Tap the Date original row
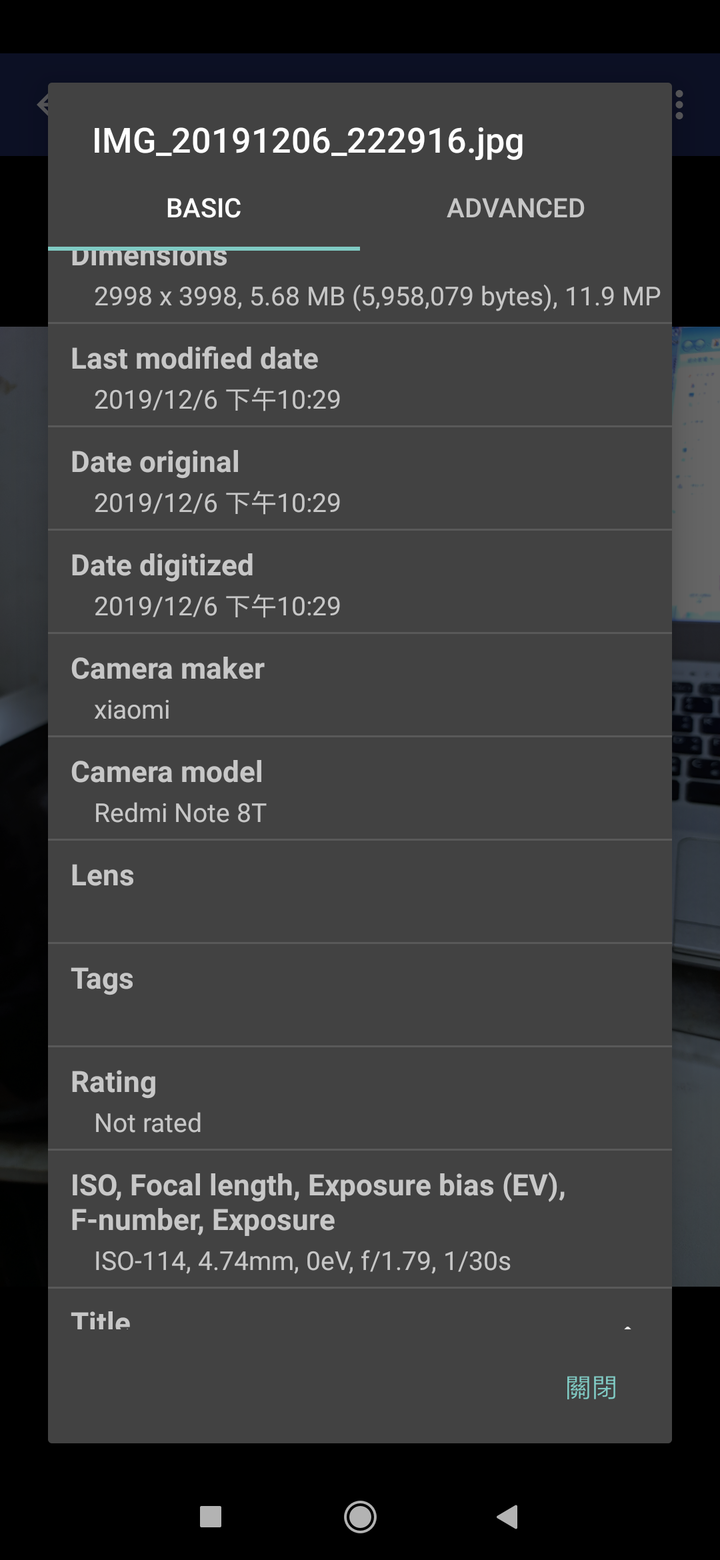Viewport: 720px width, 1560px height. (360, 479)
